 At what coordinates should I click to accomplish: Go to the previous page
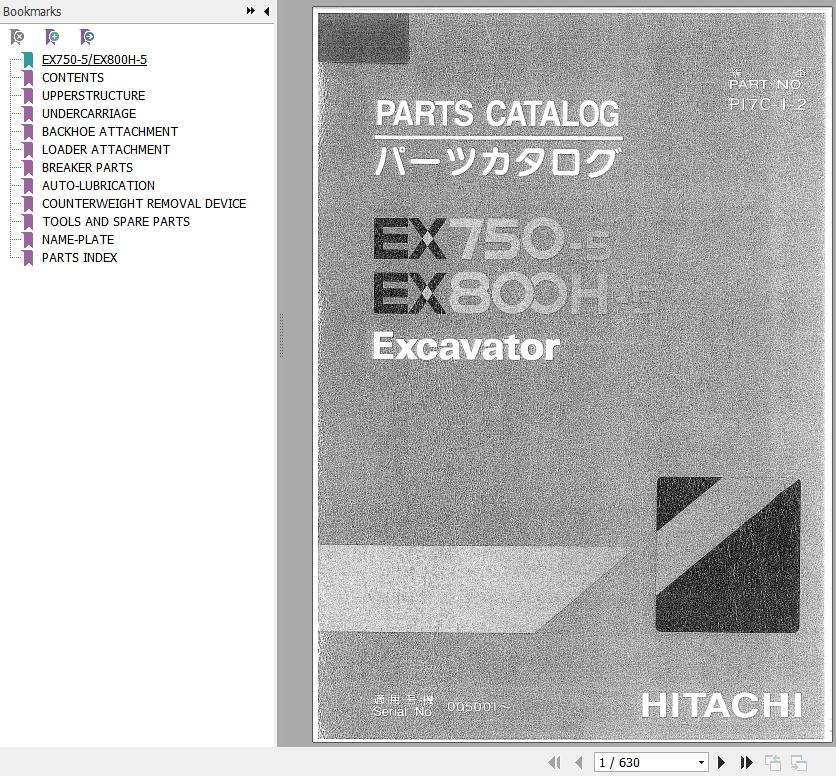579,763
